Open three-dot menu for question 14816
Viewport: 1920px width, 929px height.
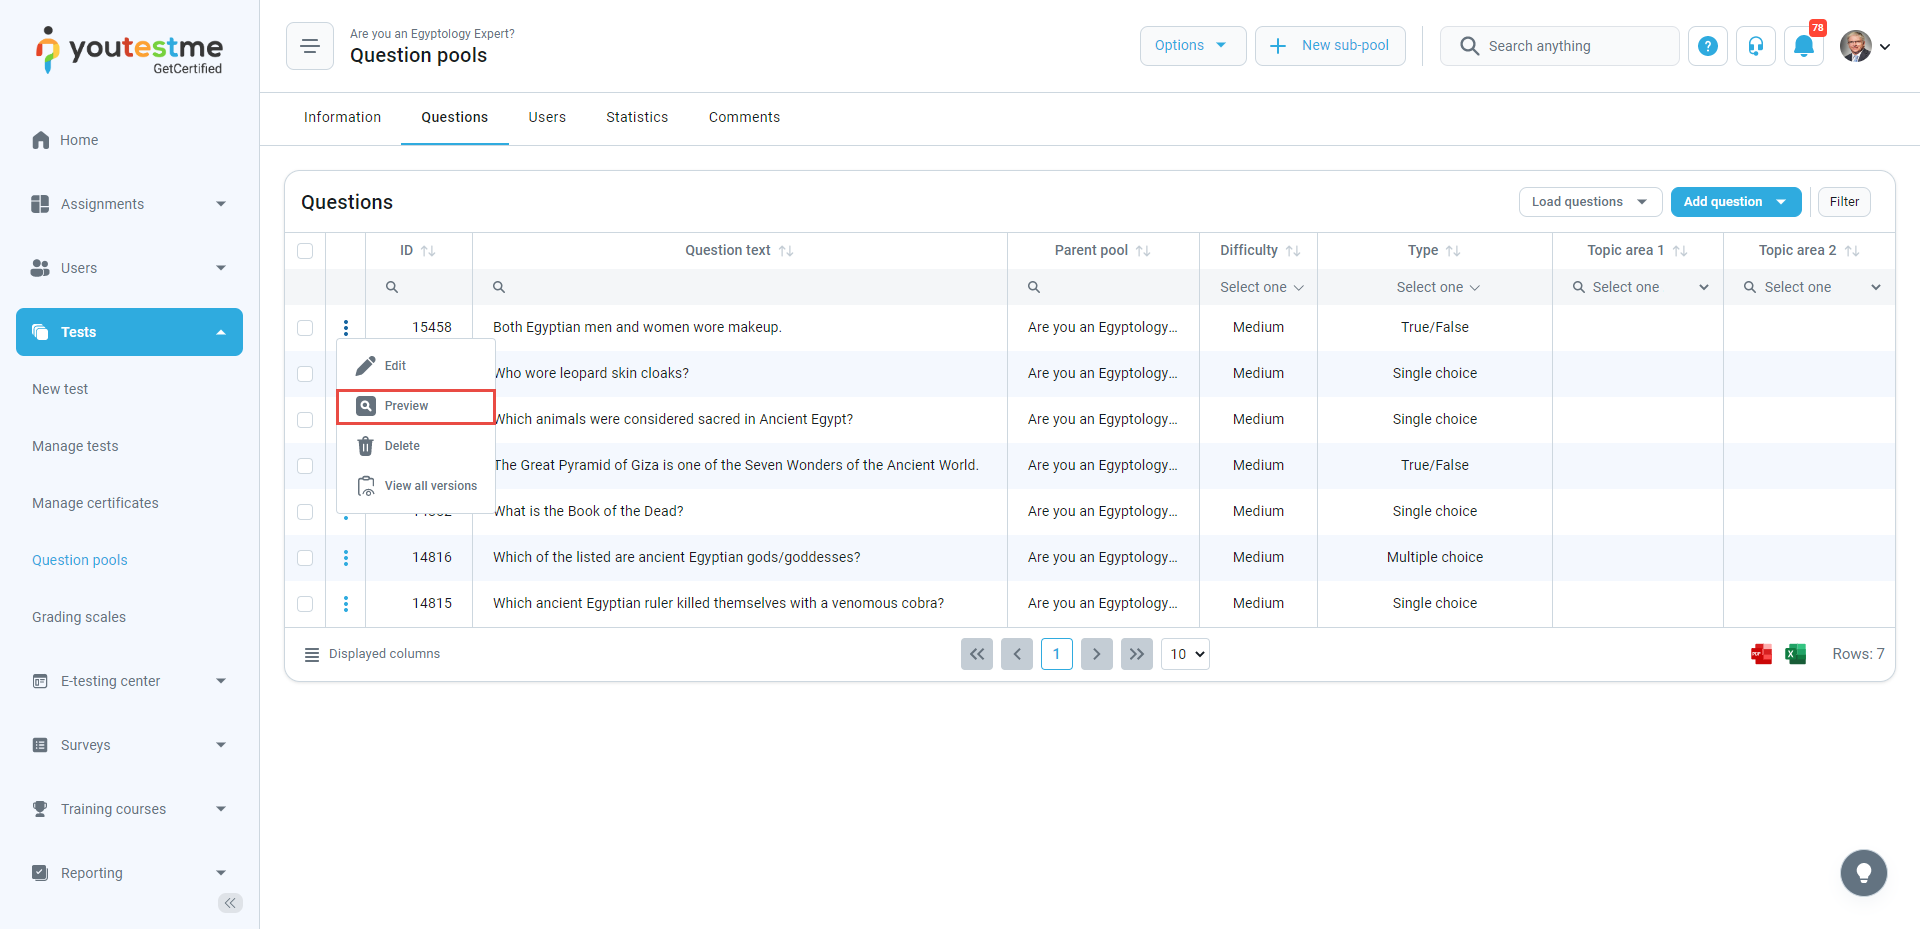click(346, 558)
